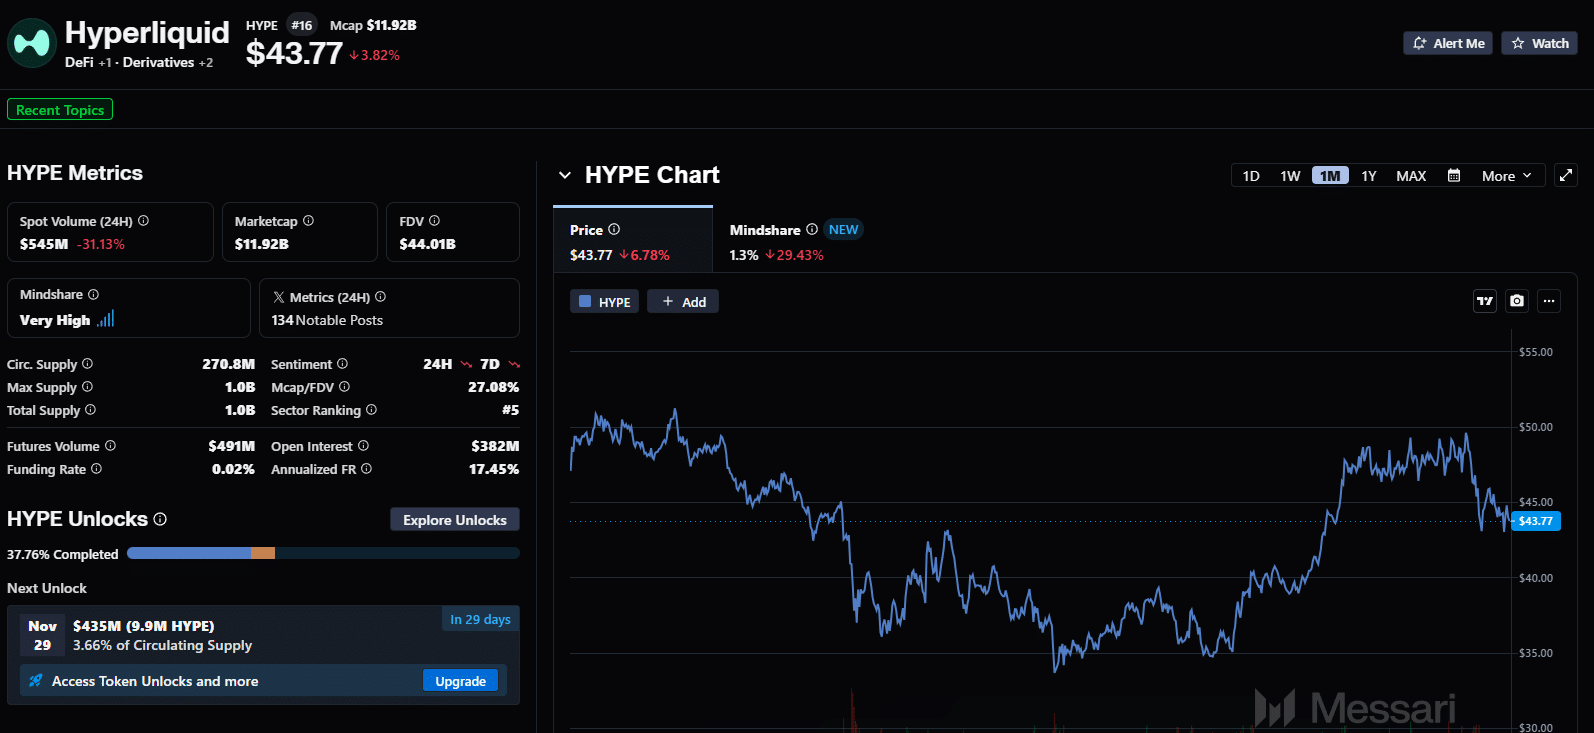The image size is (1594, 733).
Task: Click info icon on the Price tab
Action: [x=614, y=229]
